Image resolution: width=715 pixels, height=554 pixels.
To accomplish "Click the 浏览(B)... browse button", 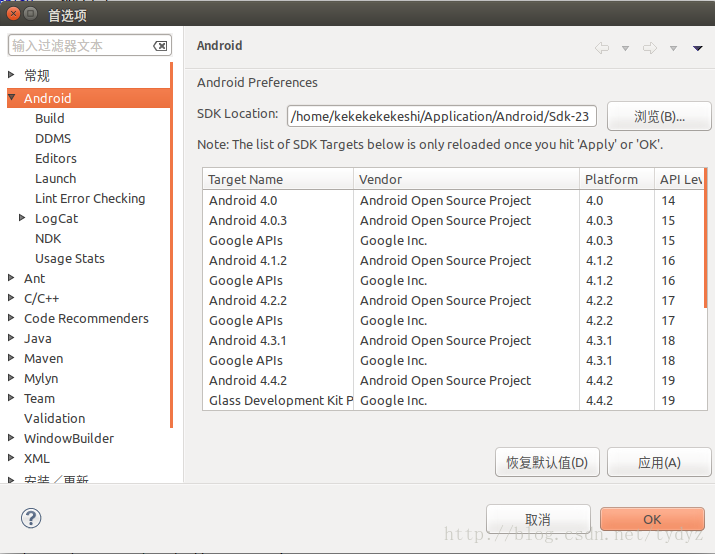I will (x=659, y=116).
